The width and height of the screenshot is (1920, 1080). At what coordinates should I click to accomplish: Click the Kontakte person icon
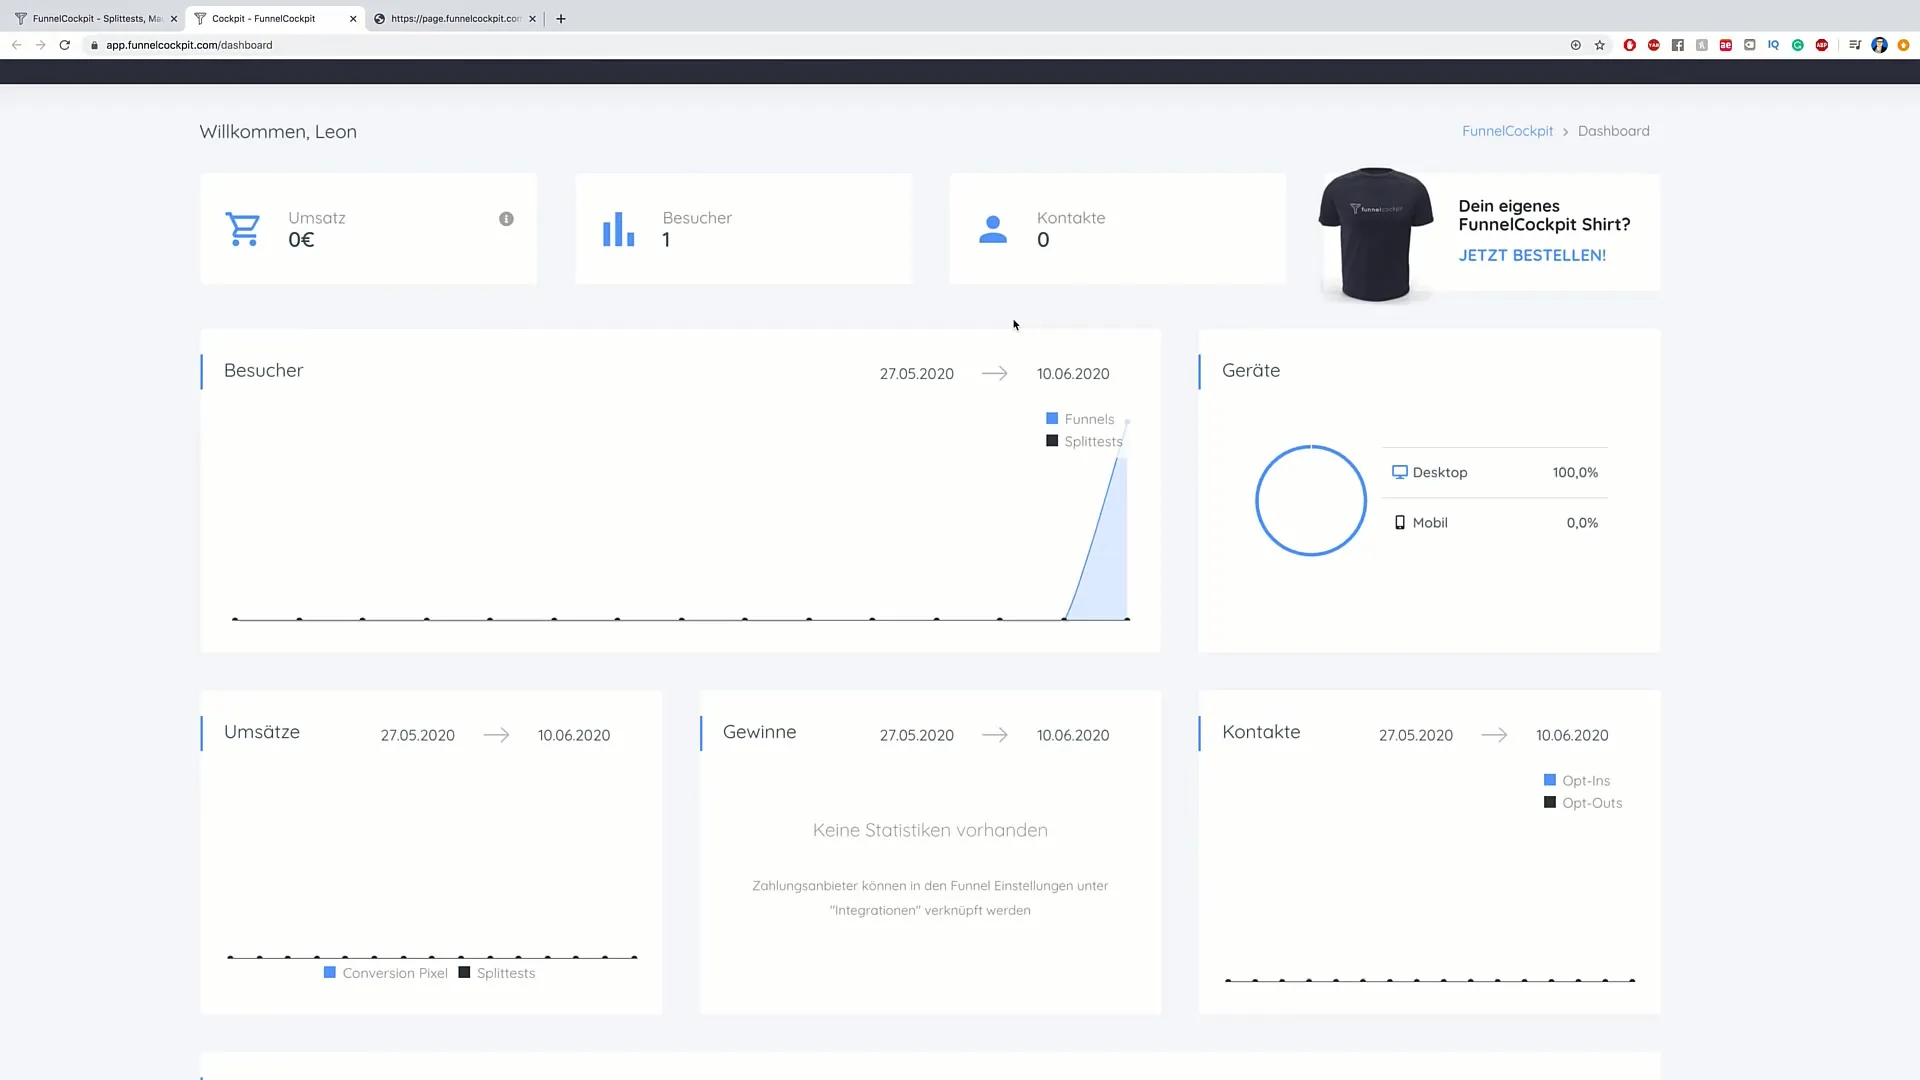tap(993, 229)
